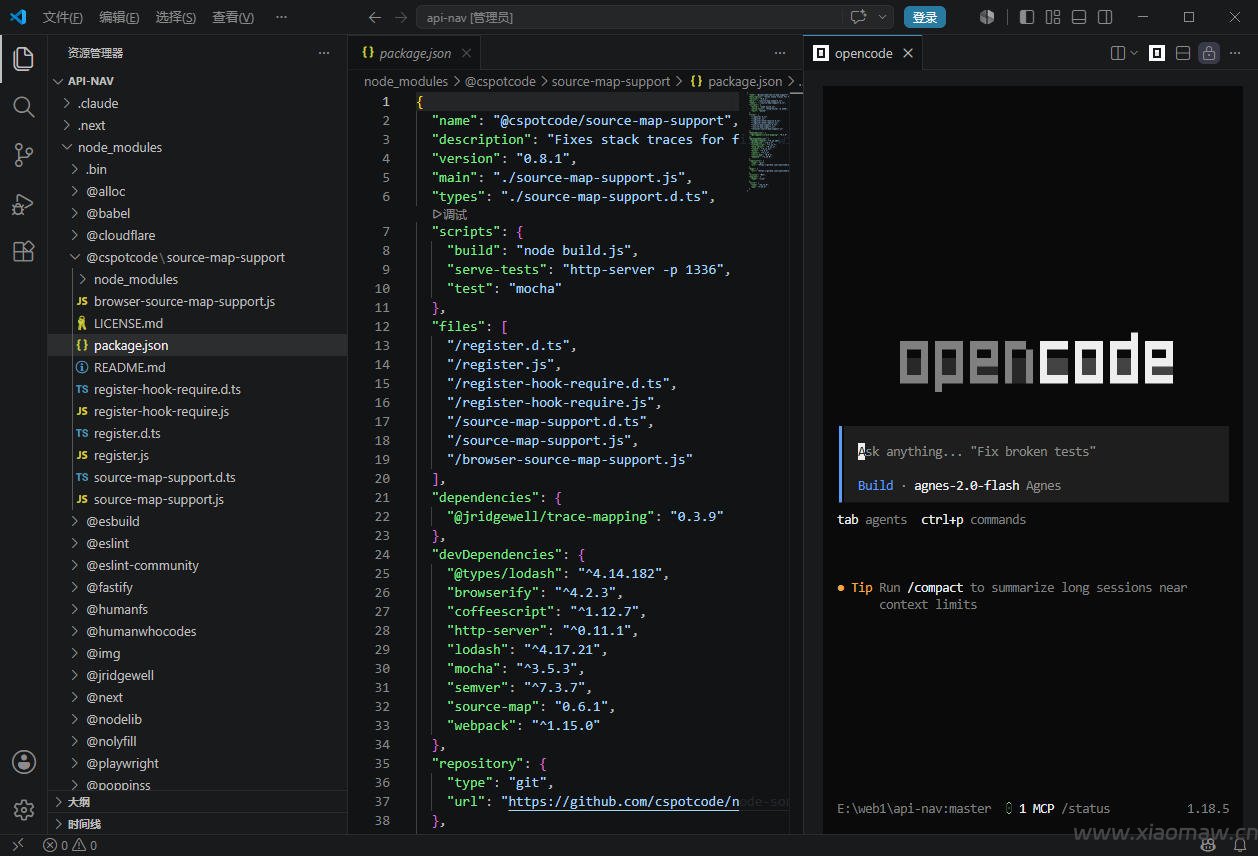Toggle the editor group lock icon
1258x856 pixels.
point(1209,53)
